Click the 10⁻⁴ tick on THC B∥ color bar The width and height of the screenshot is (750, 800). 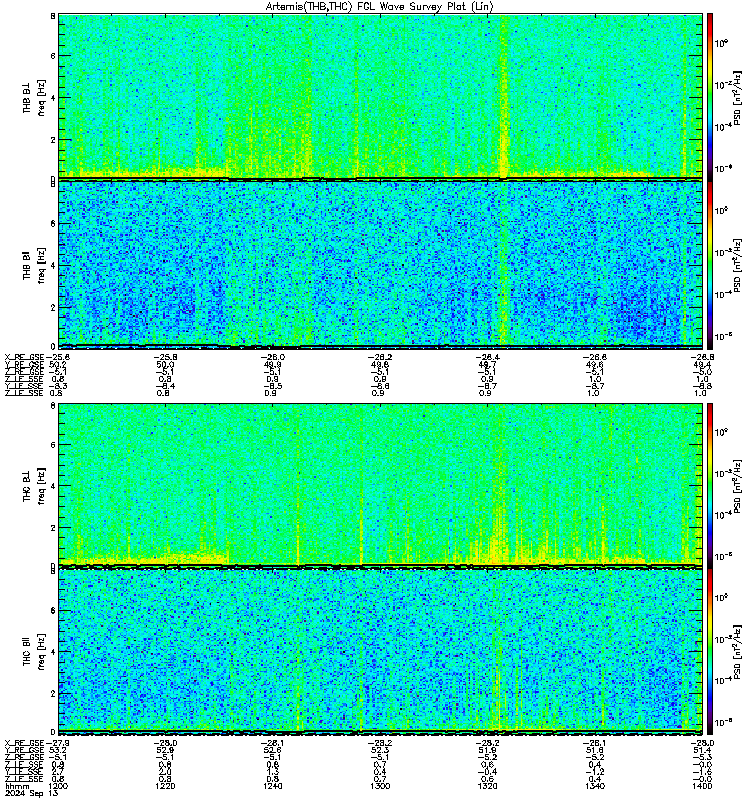(722, 680)
